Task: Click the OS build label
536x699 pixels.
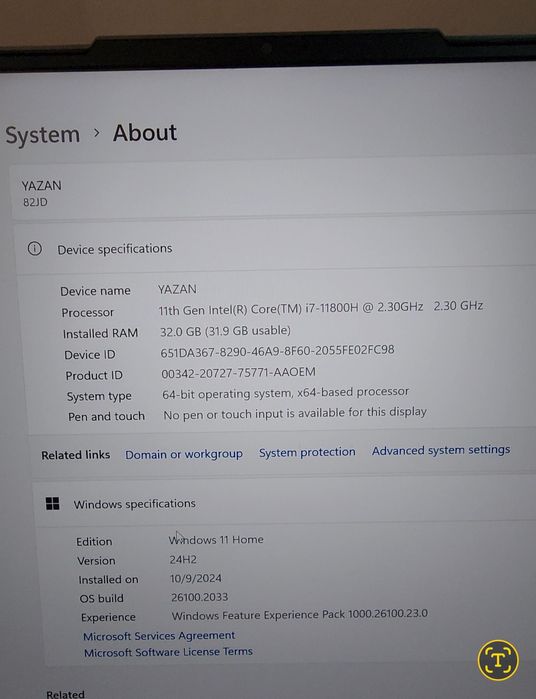Action: click(101, 598)
